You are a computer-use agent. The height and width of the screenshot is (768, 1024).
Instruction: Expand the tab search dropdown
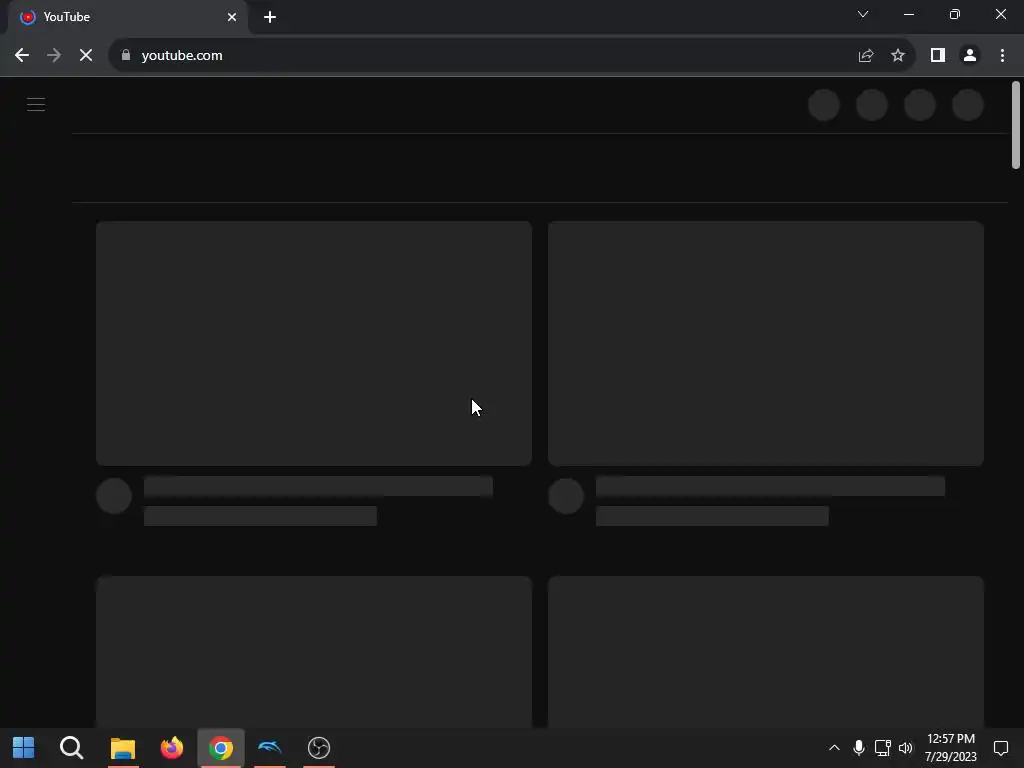point(863,14)
